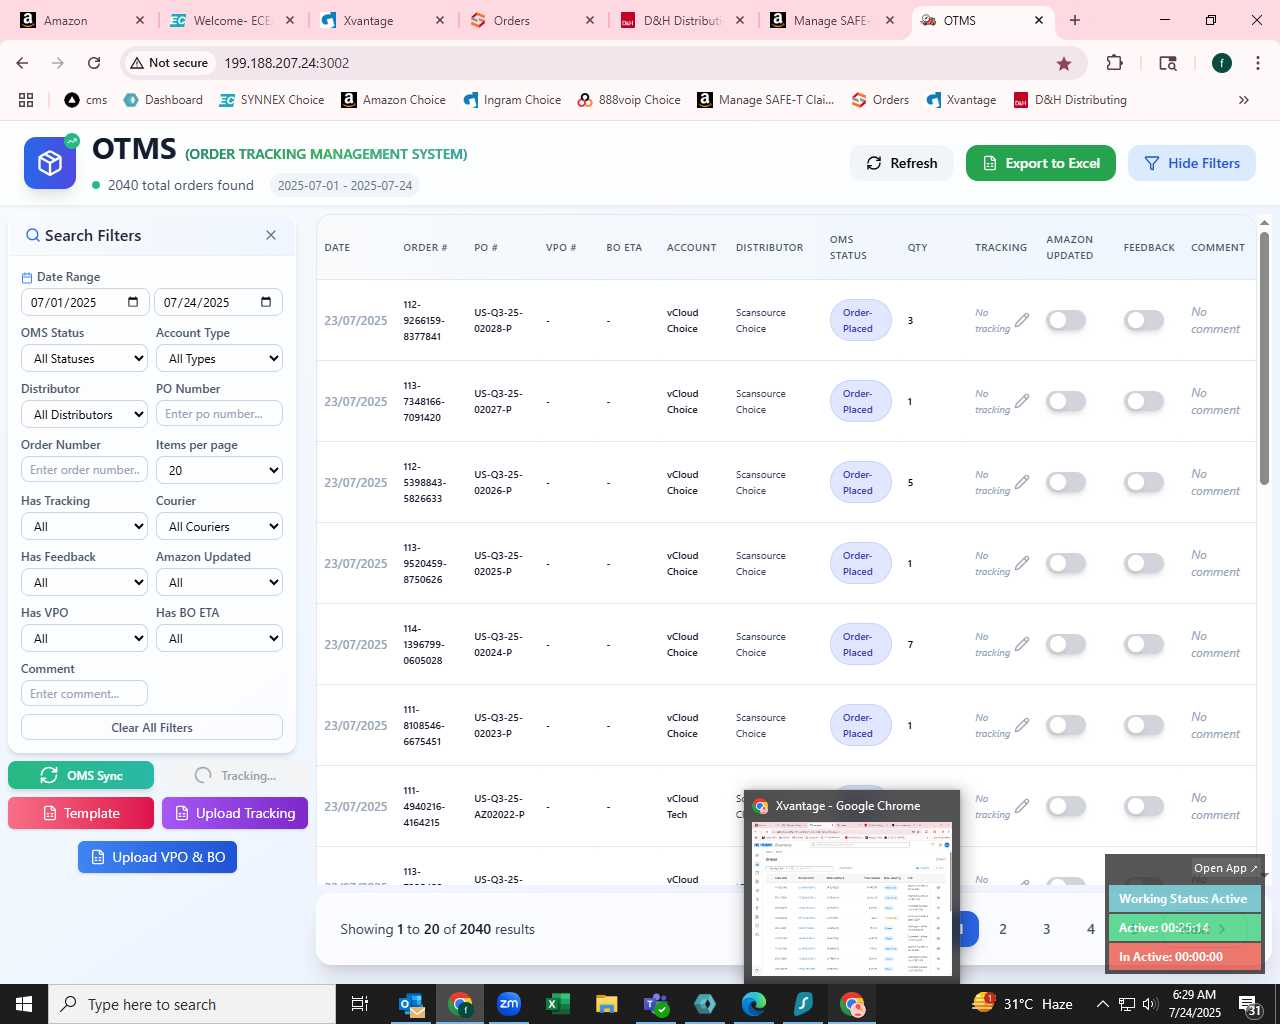Image resolution: width=1280 pixels, height=1024 pixels.
Task: Open the Courier dropdown
Action: point(219,526)
